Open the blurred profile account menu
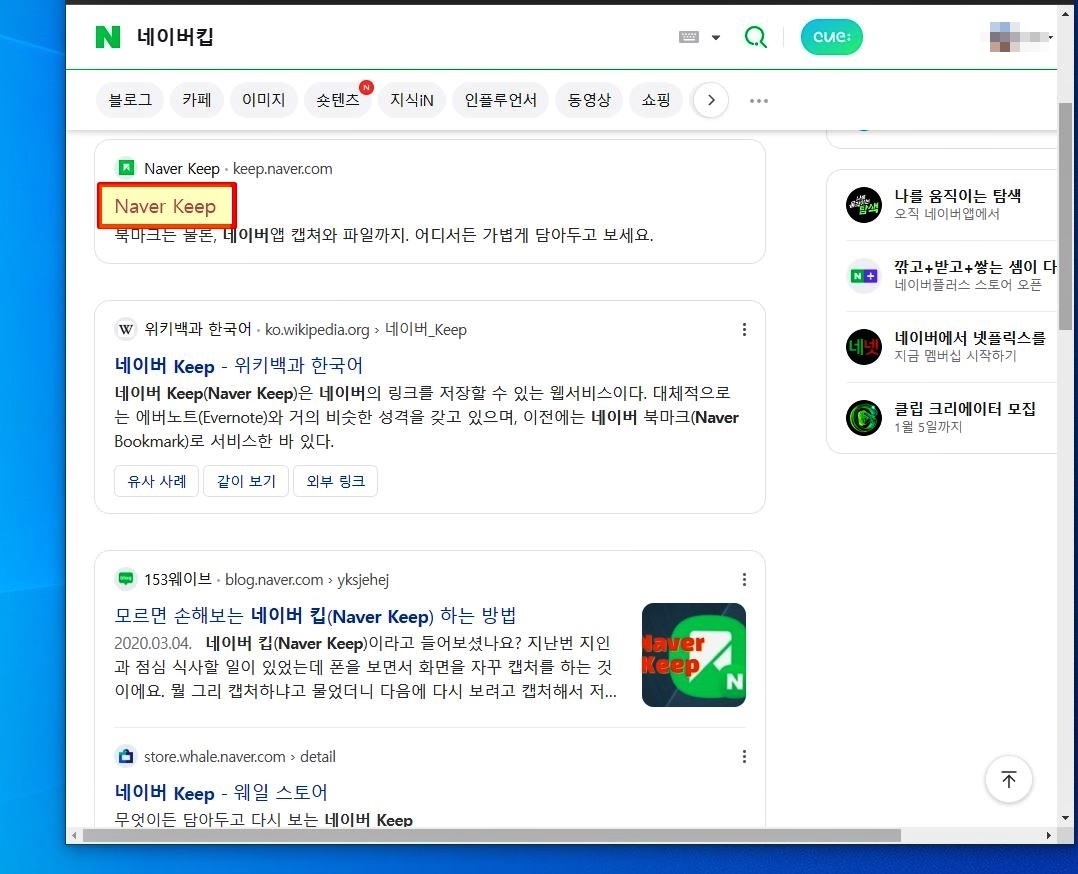The image size is (1078, 874). 1020,37
